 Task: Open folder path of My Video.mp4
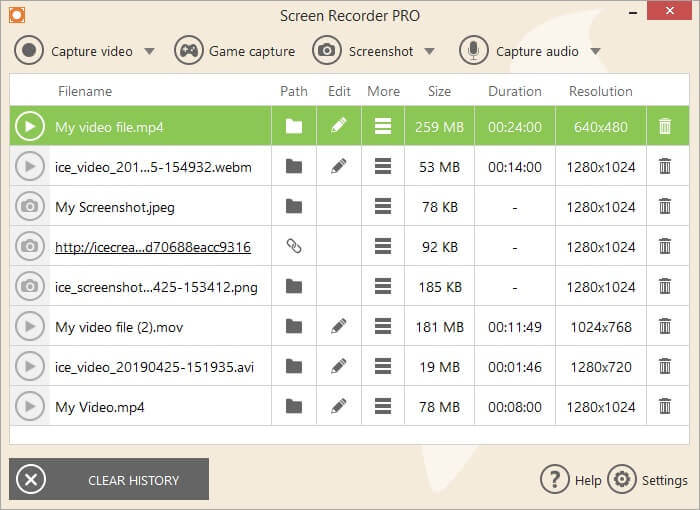point(293,407)
